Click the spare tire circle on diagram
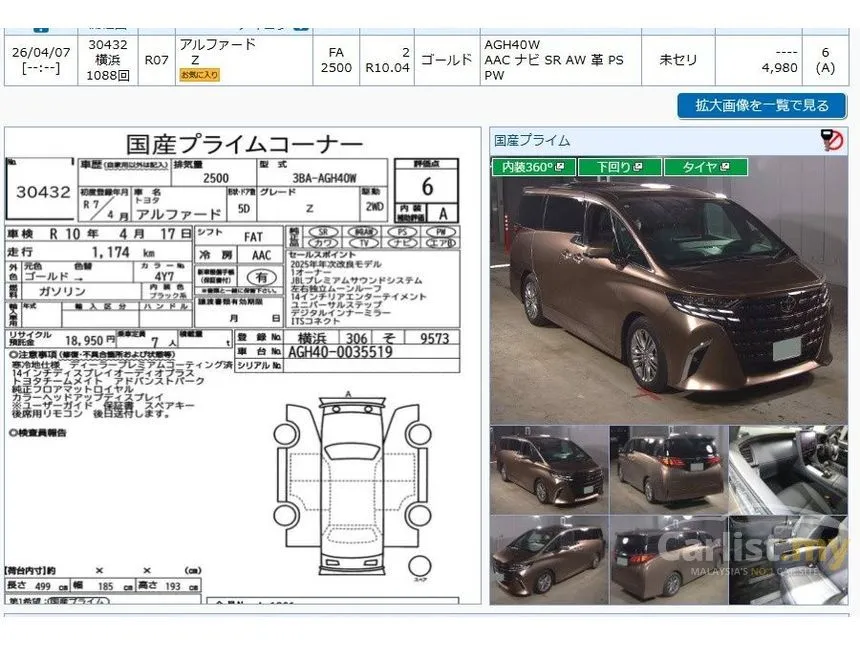Screen dimensions: 860x645 tap(420, 566)
